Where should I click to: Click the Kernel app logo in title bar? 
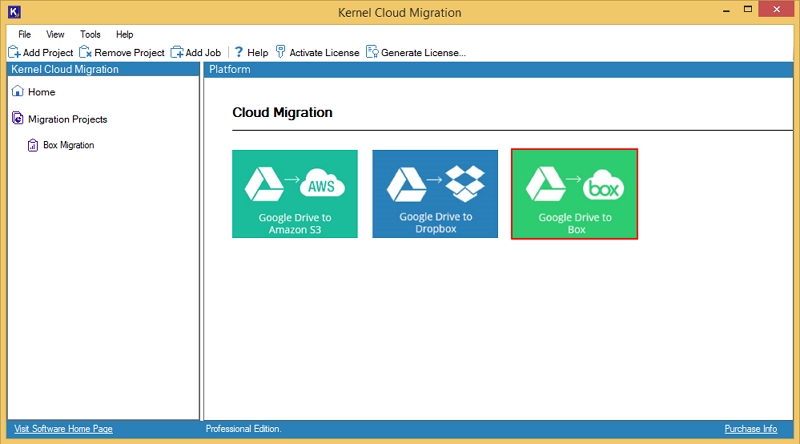pyautogui.click(x=14, y=11)
